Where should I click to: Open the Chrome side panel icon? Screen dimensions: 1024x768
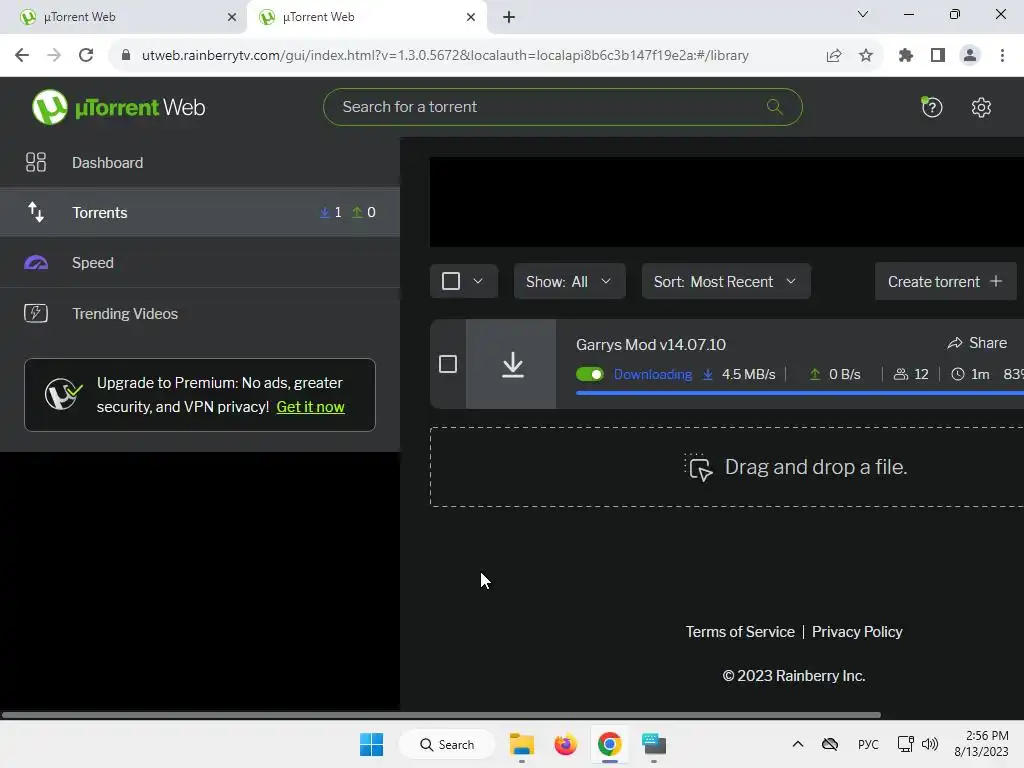coord(938,55)
